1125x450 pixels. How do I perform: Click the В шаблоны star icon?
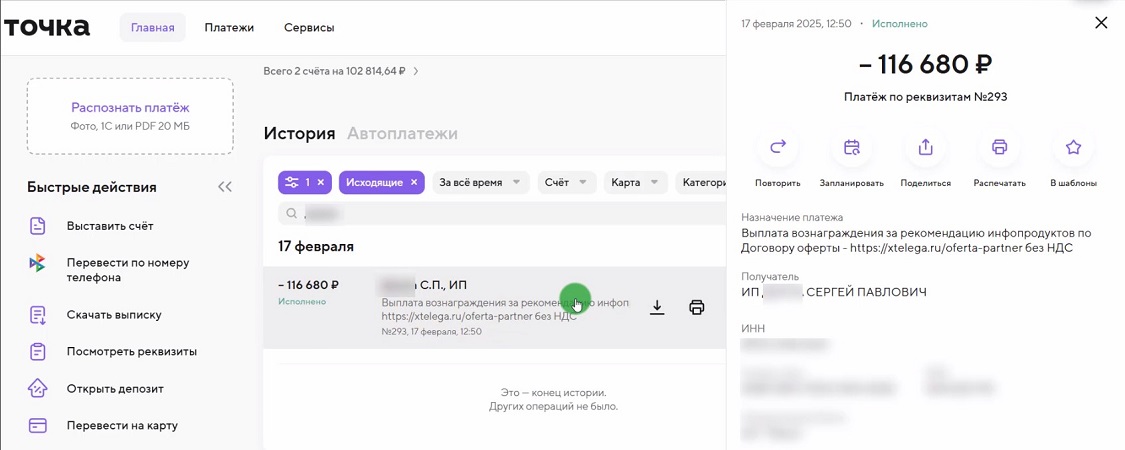pos(1073,147)
